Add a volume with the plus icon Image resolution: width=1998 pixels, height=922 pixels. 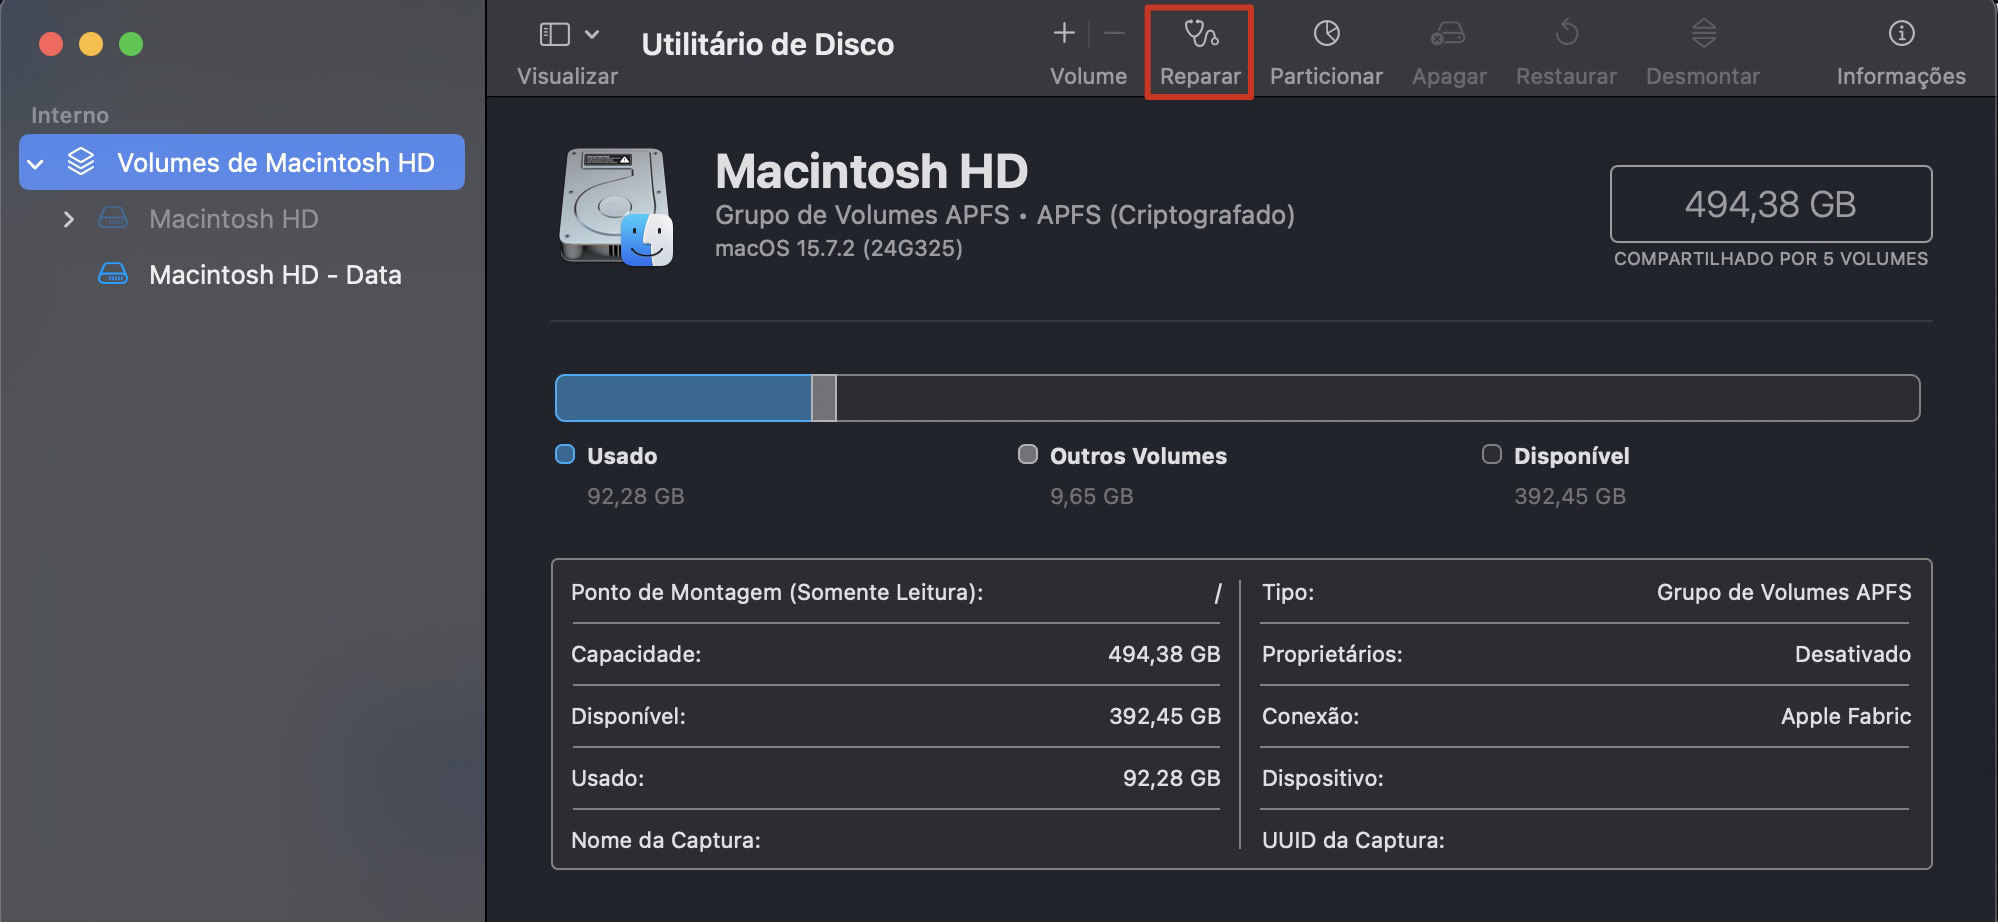[1064, 32]
